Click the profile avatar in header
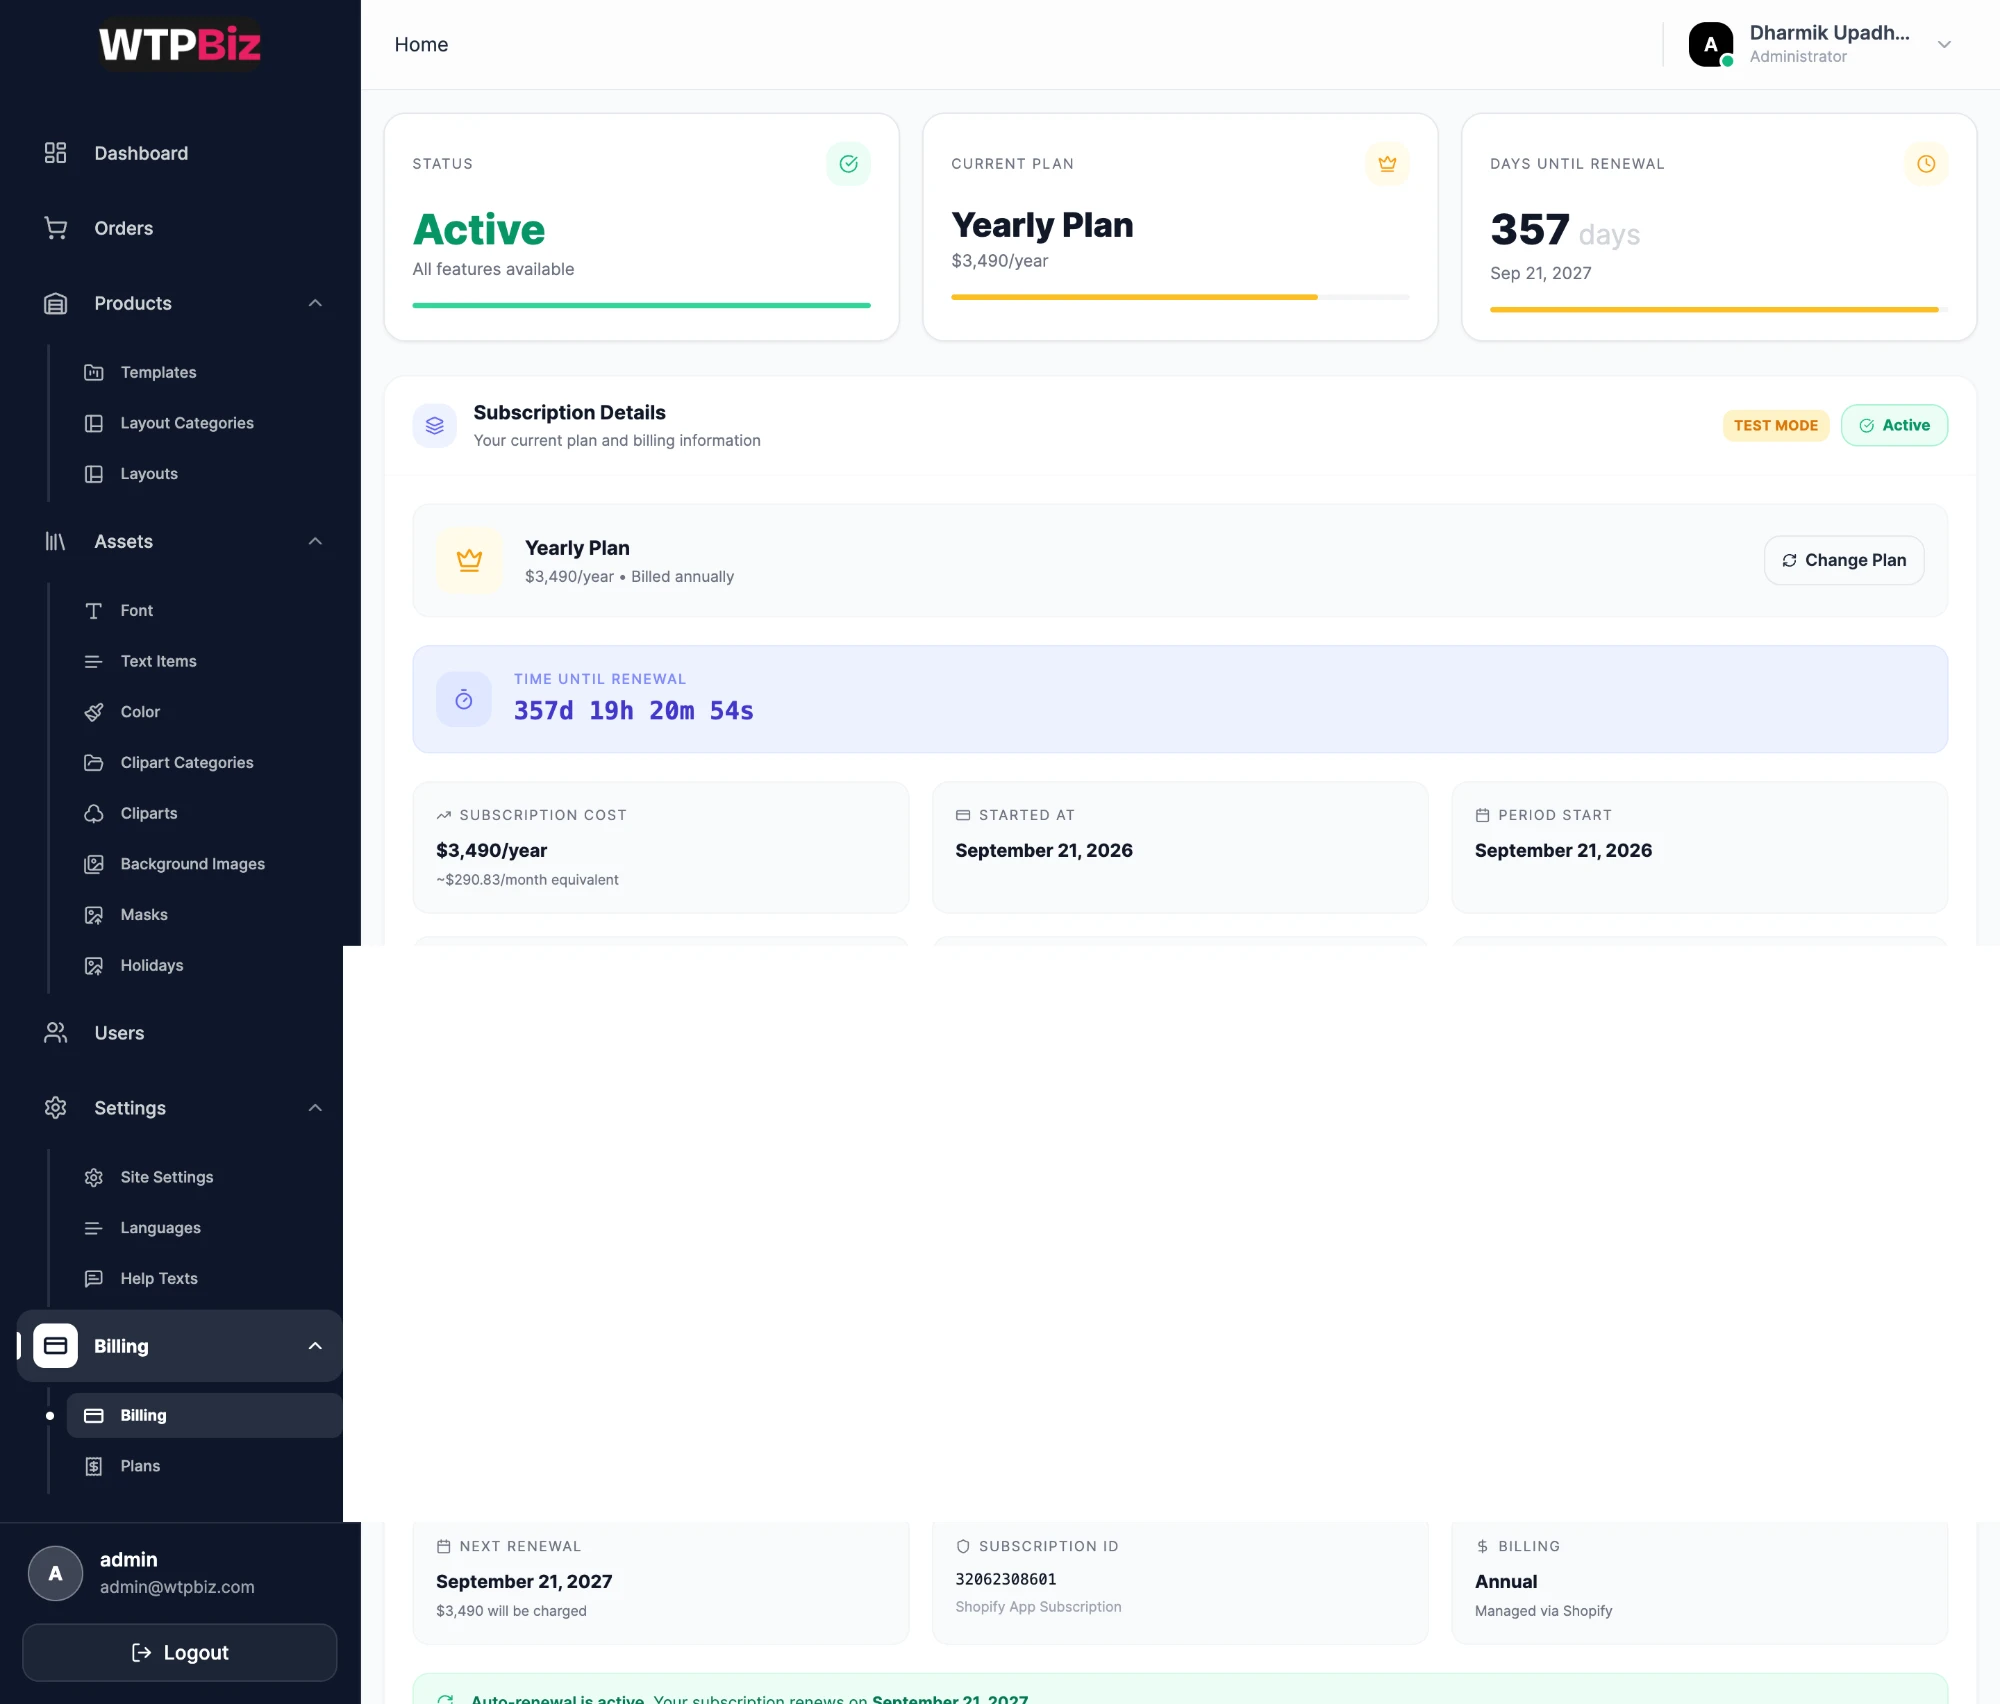The height and width of the screenshot is (1704, 2000). pos(1711,45)
